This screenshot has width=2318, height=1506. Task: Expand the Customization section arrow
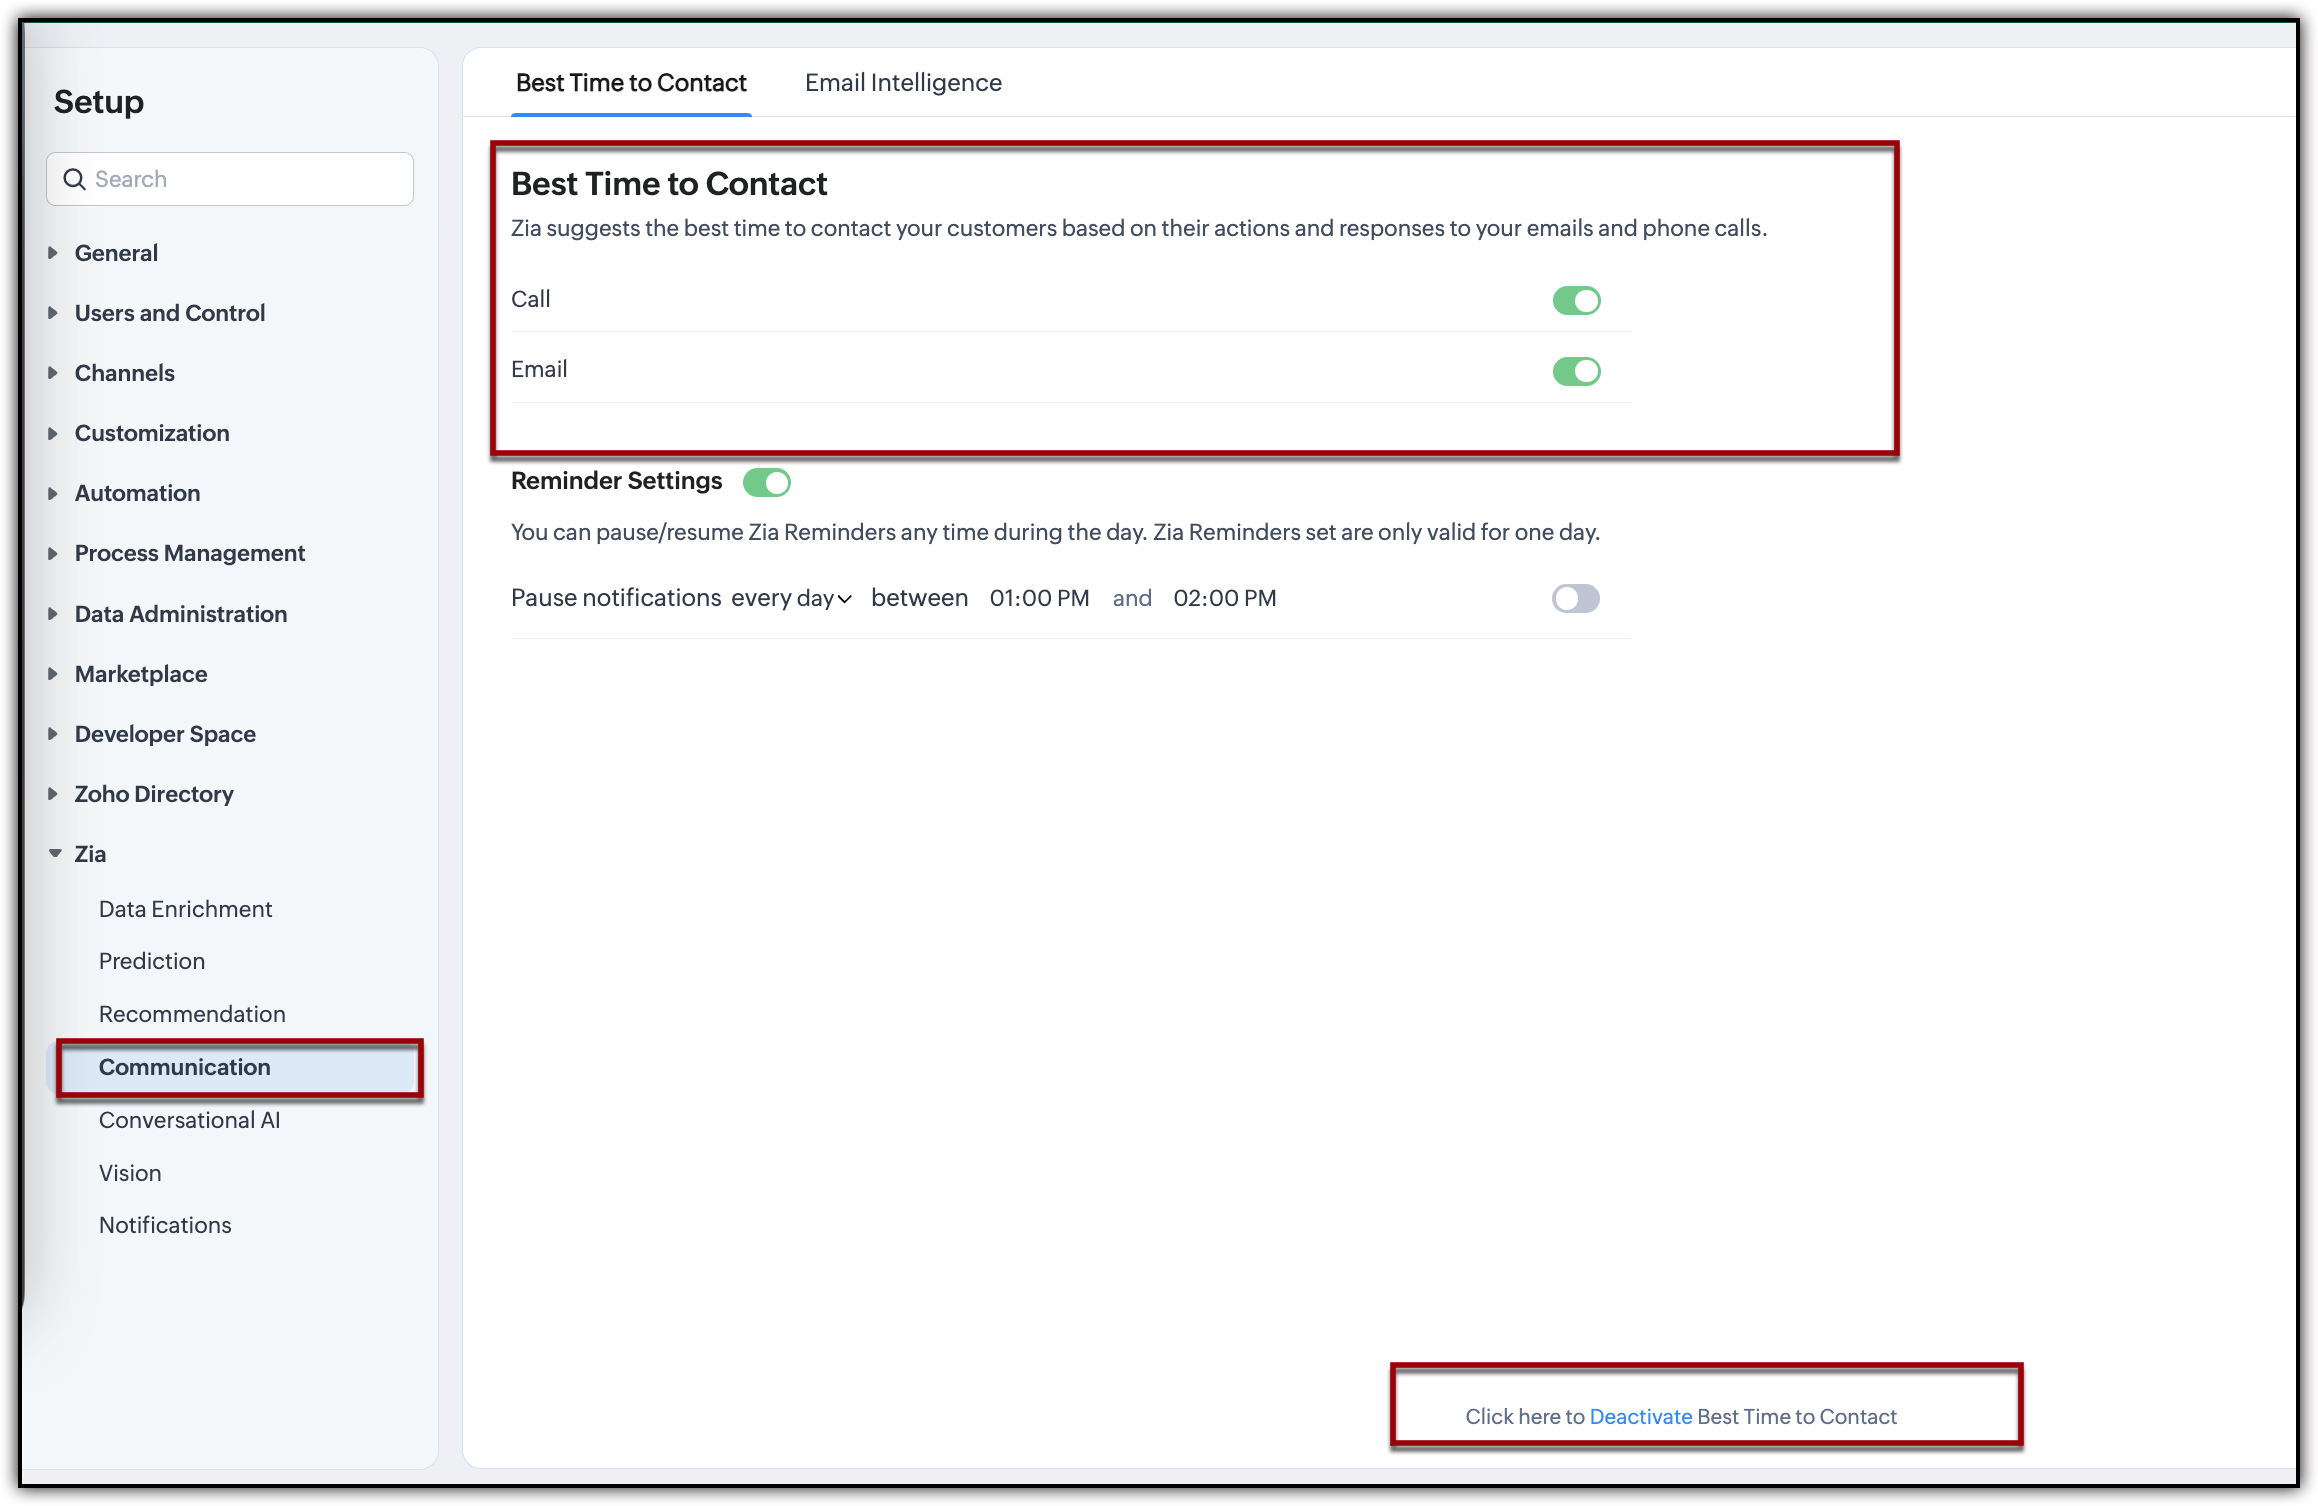coord(53,433)
